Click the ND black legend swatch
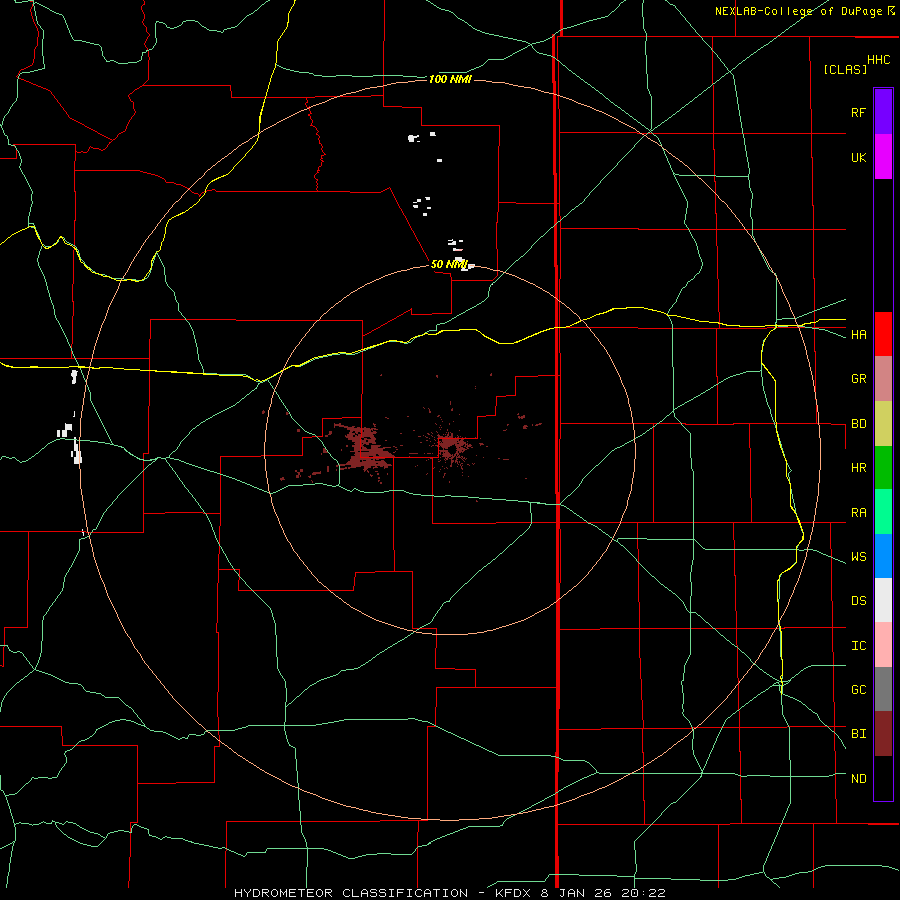 pyautogui.click(x=883, y=778)
